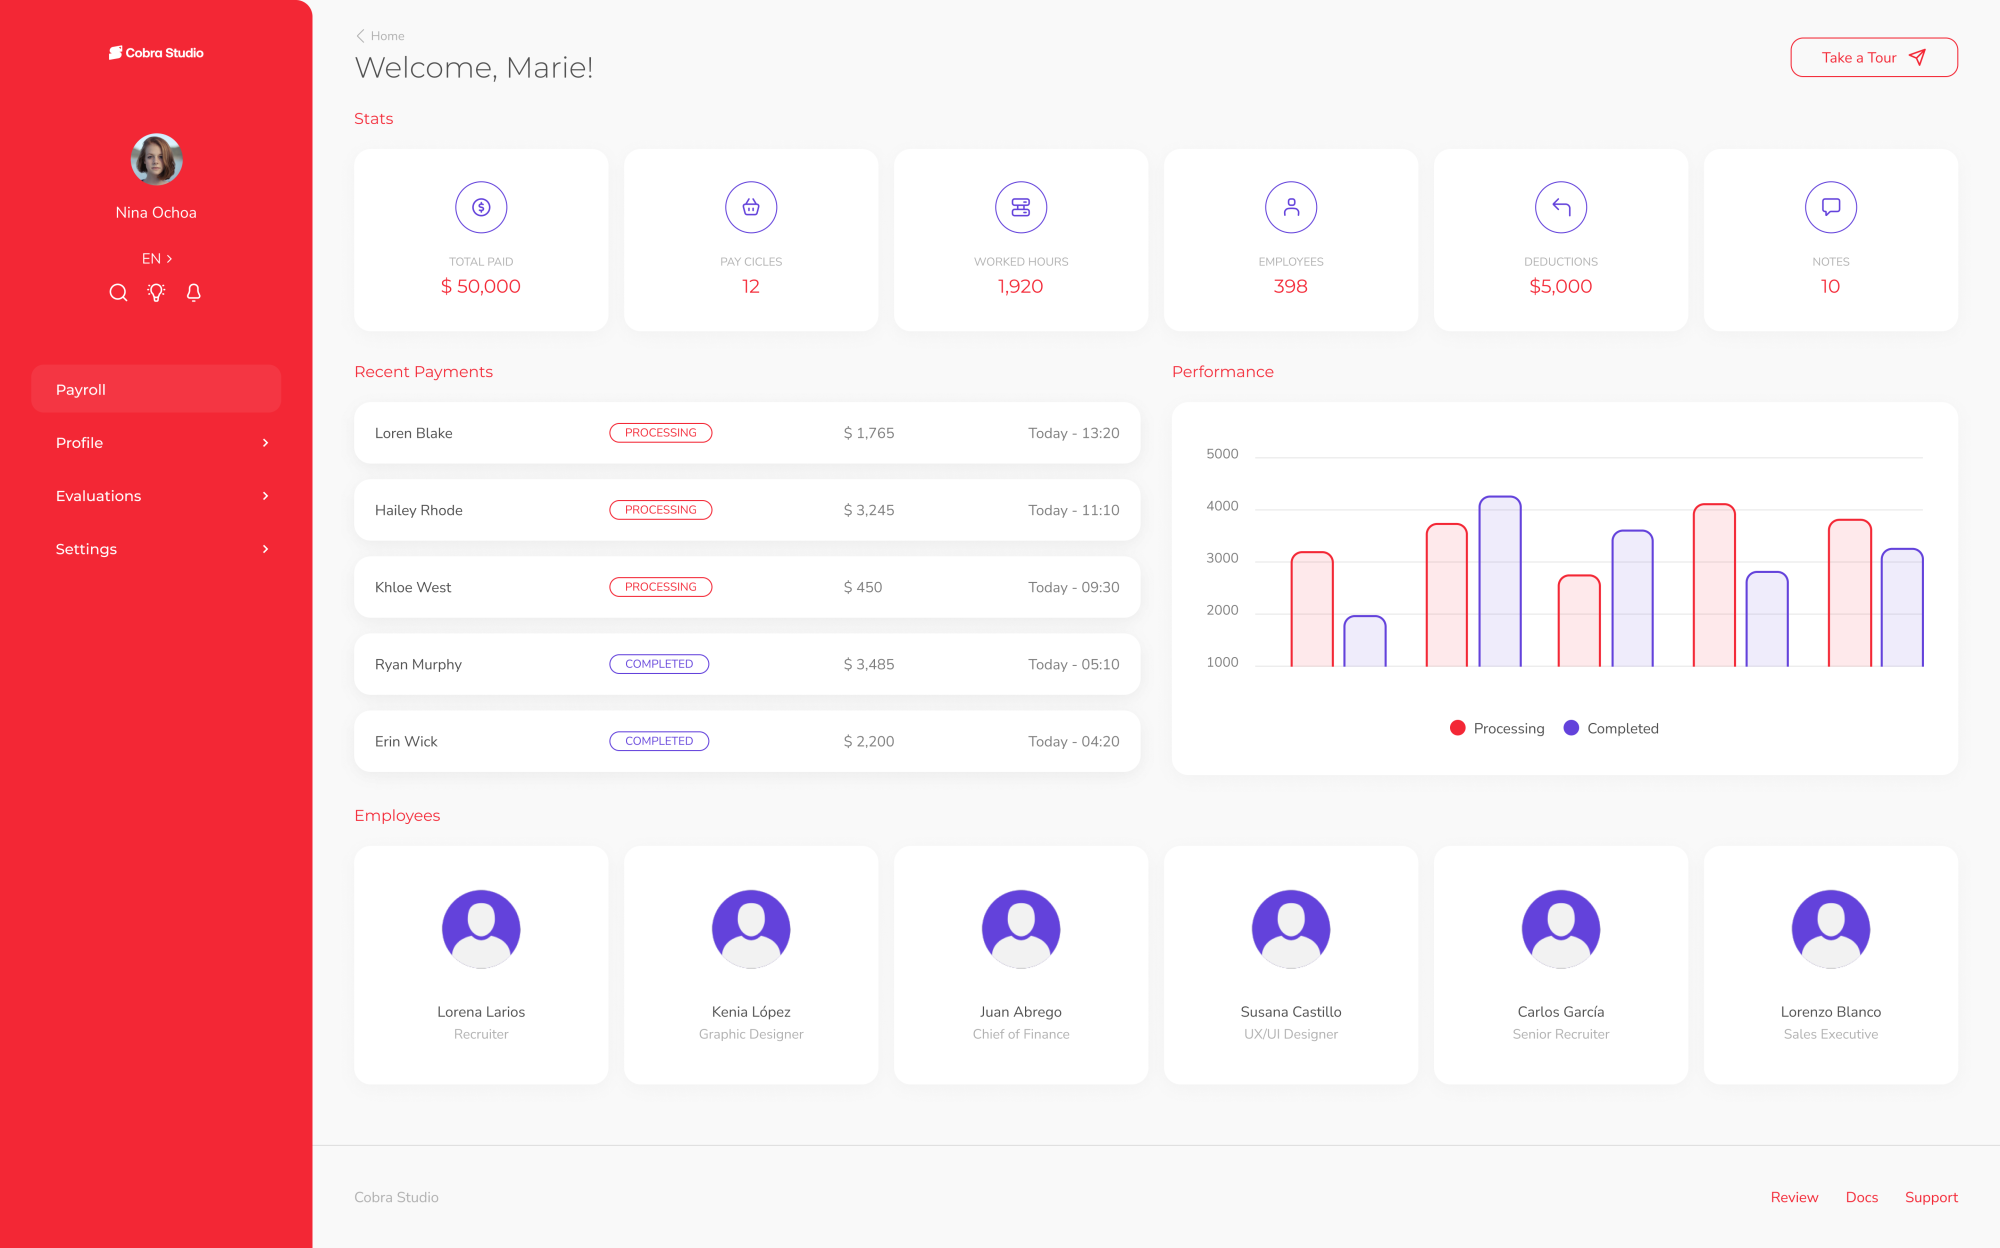The width and height of the screenshot is (2000, 1248).
Task: Click the Total Paid dollar icon
Action: tap(481, 207)
